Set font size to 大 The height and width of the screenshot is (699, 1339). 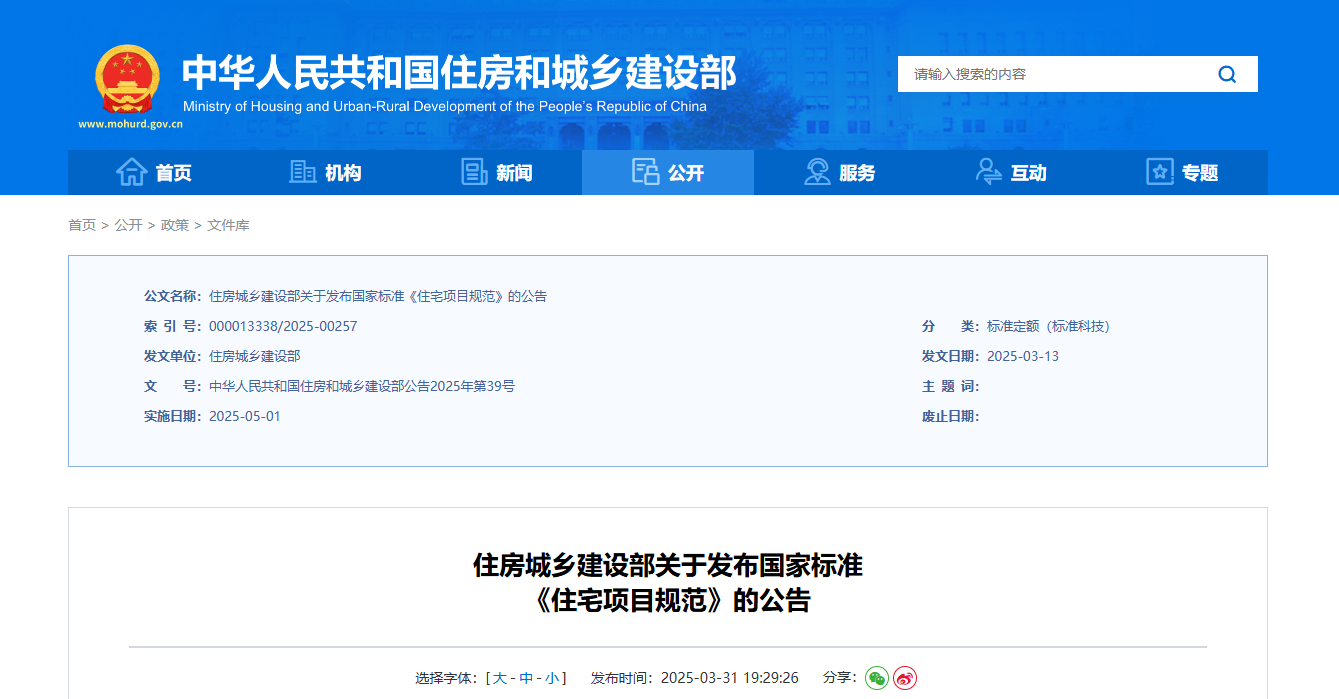[x=500, y=678]
